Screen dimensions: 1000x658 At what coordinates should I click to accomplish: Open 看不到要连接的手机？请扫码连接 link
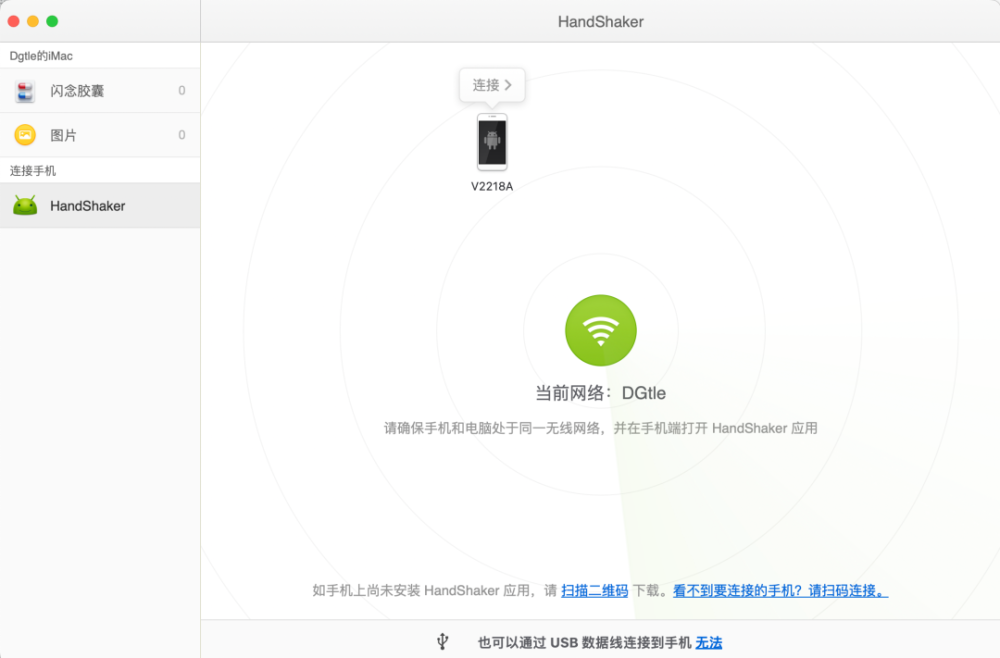[x=781, y=590]
